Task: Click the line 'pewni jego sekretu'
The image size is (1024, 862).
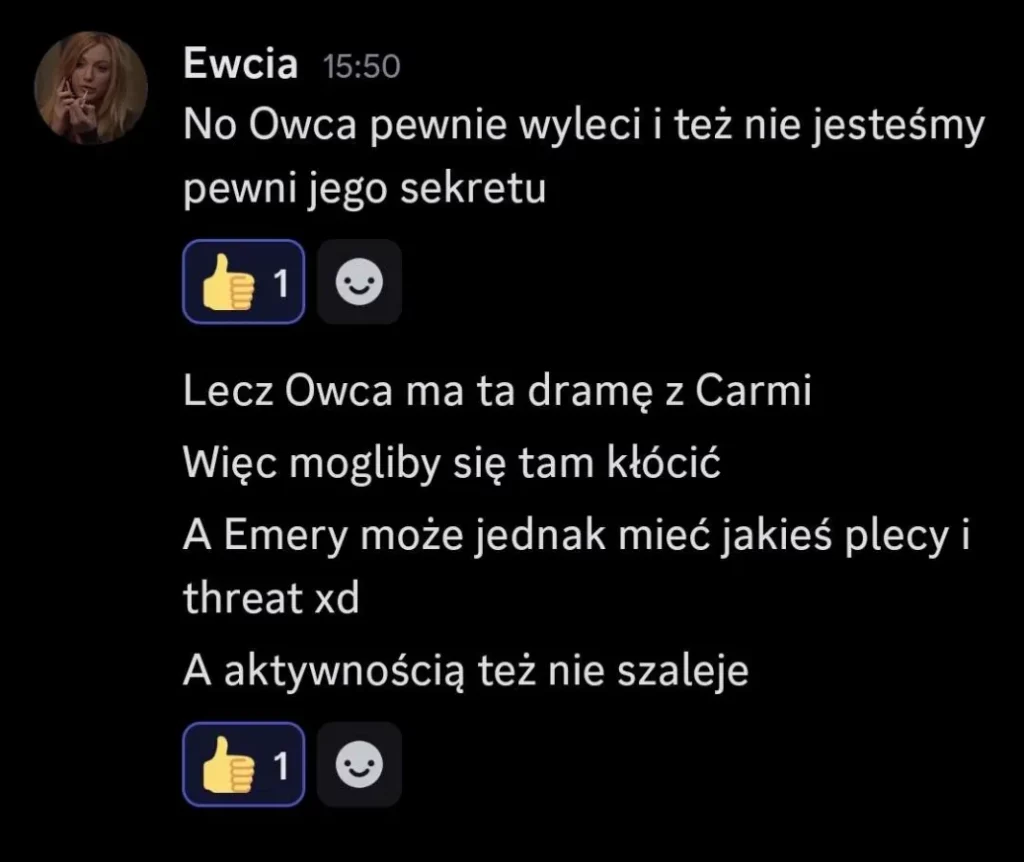Action: (364, 189)
